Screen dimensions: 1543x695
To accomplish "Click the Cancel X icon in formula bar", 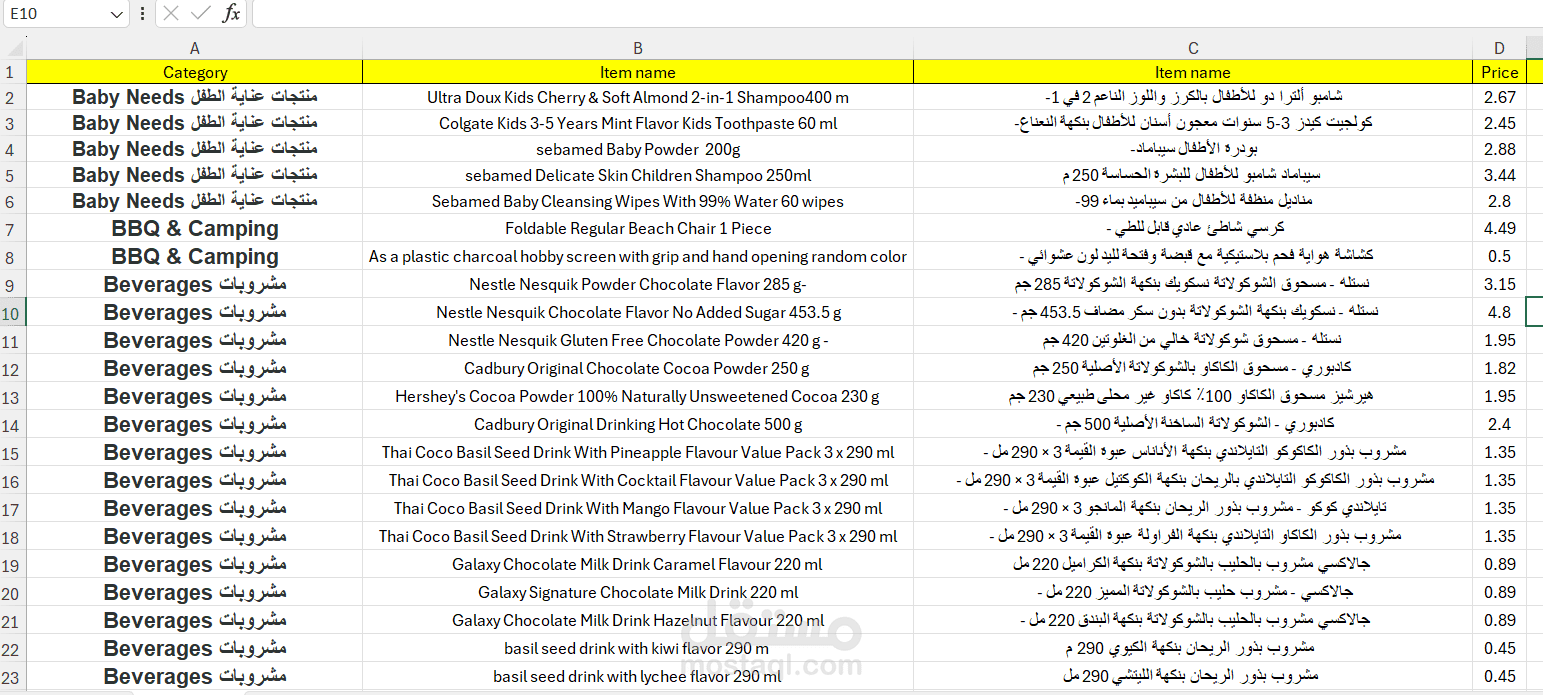I will [171, 13].
